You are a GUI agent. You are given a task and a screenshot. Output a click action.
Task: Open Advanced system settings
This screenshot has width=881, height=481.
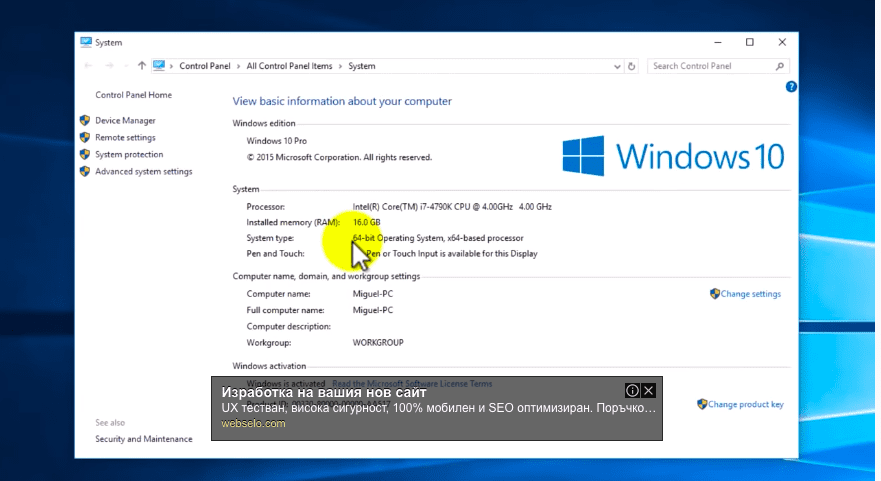143,172
